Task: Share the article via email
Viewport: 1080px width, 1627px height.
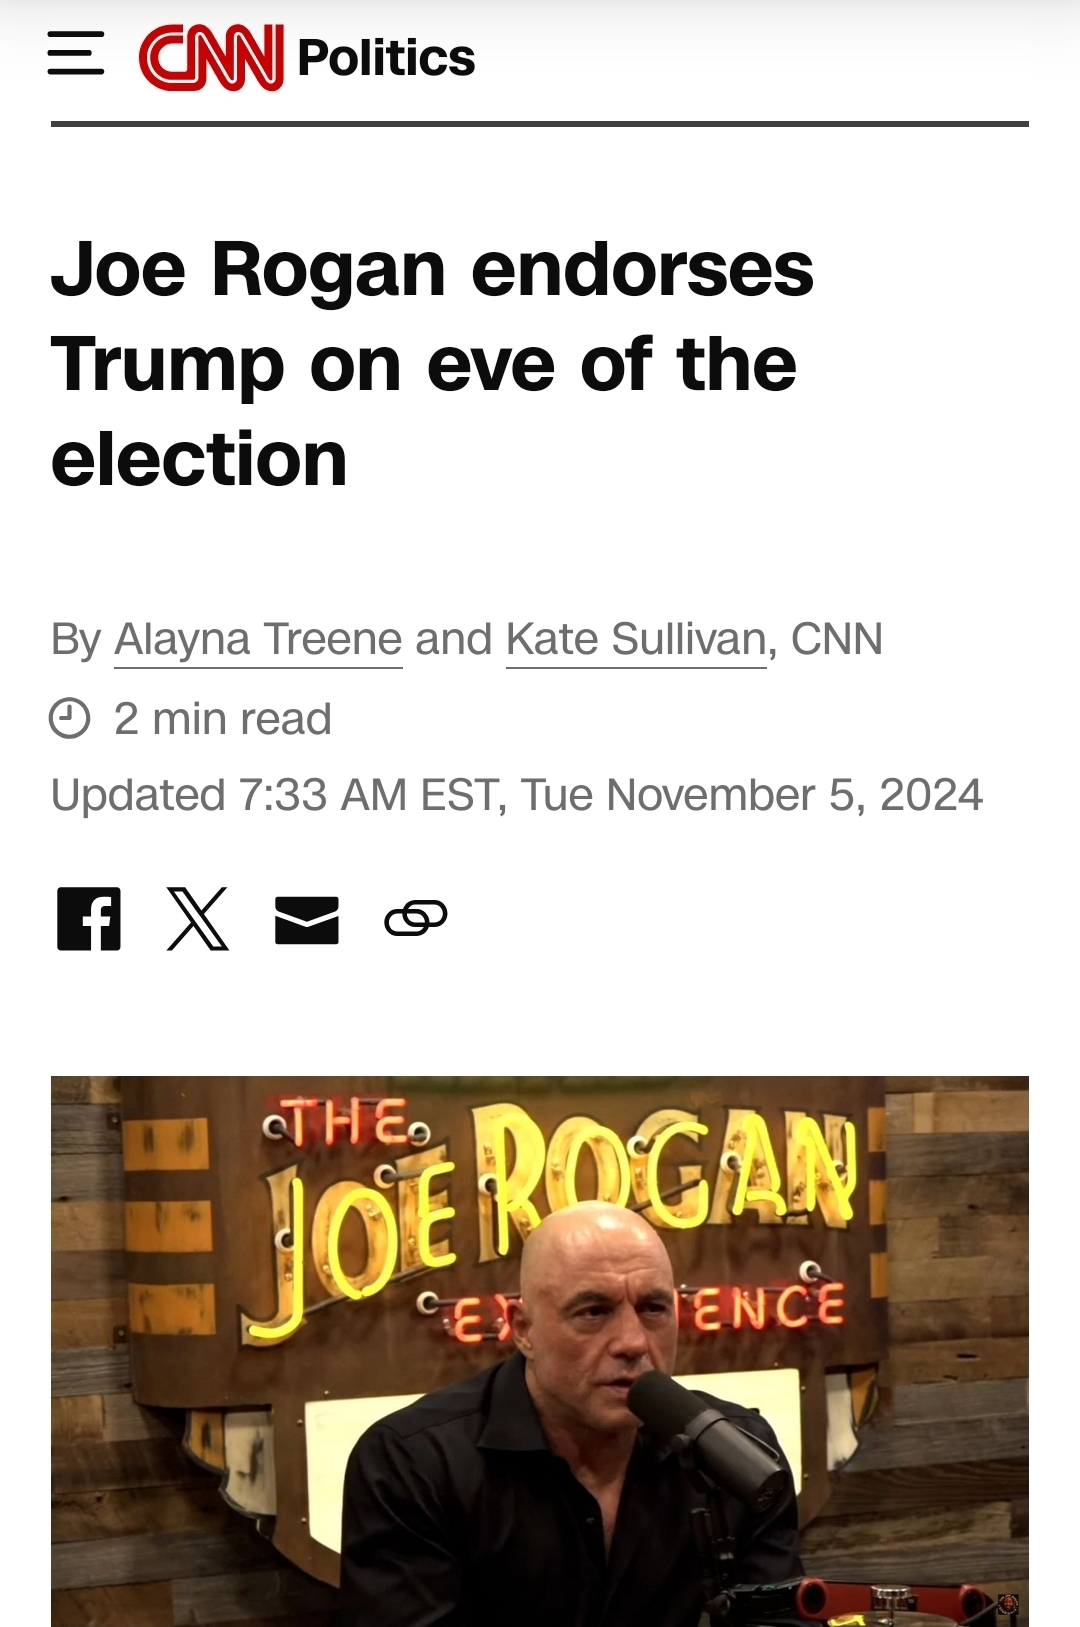Action: [x=307, y=919]
